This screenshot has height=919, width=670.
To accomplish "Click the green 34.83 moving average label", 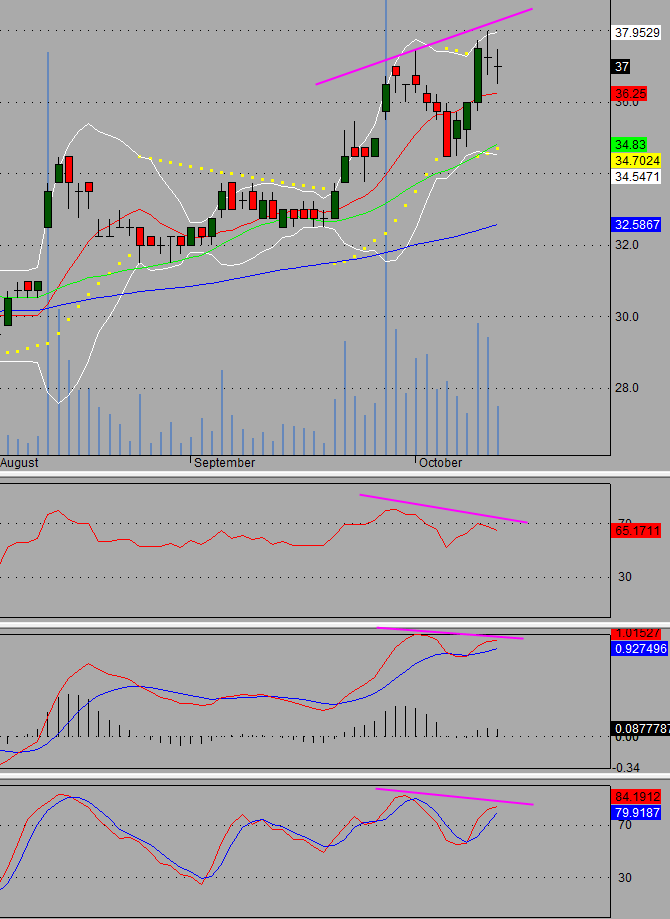I will (x=630, y=145).
